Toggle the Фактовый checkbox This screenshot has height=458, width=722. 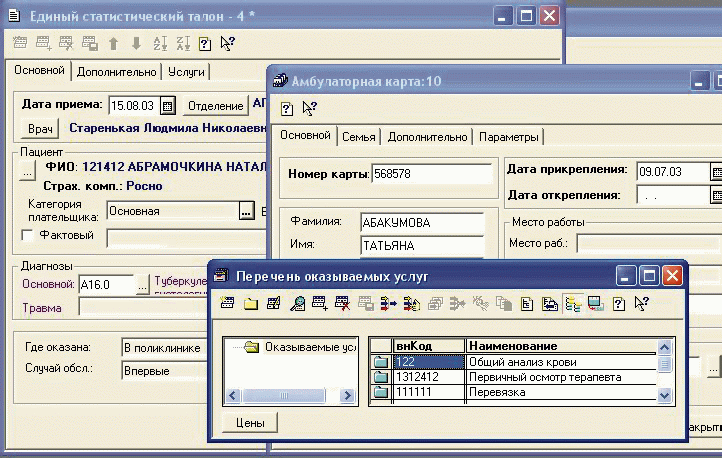tap(28, 235)
